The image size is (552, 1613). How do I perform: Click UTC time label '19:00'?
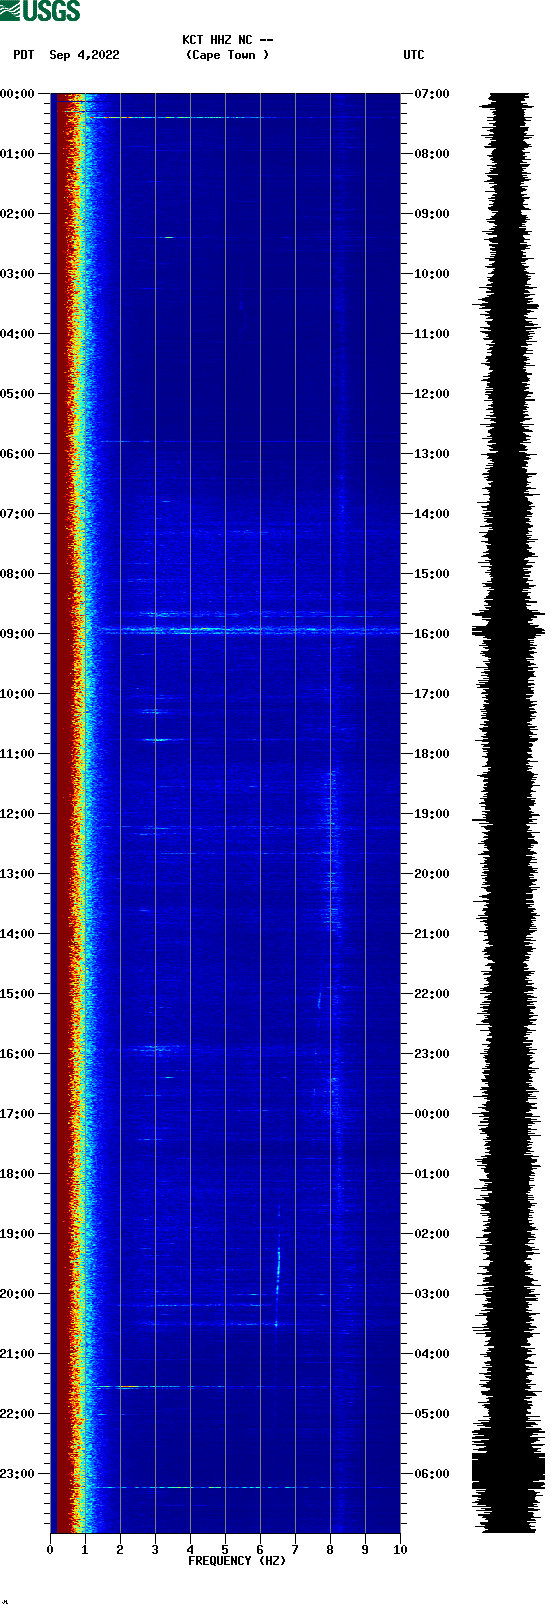pos(432,814)
